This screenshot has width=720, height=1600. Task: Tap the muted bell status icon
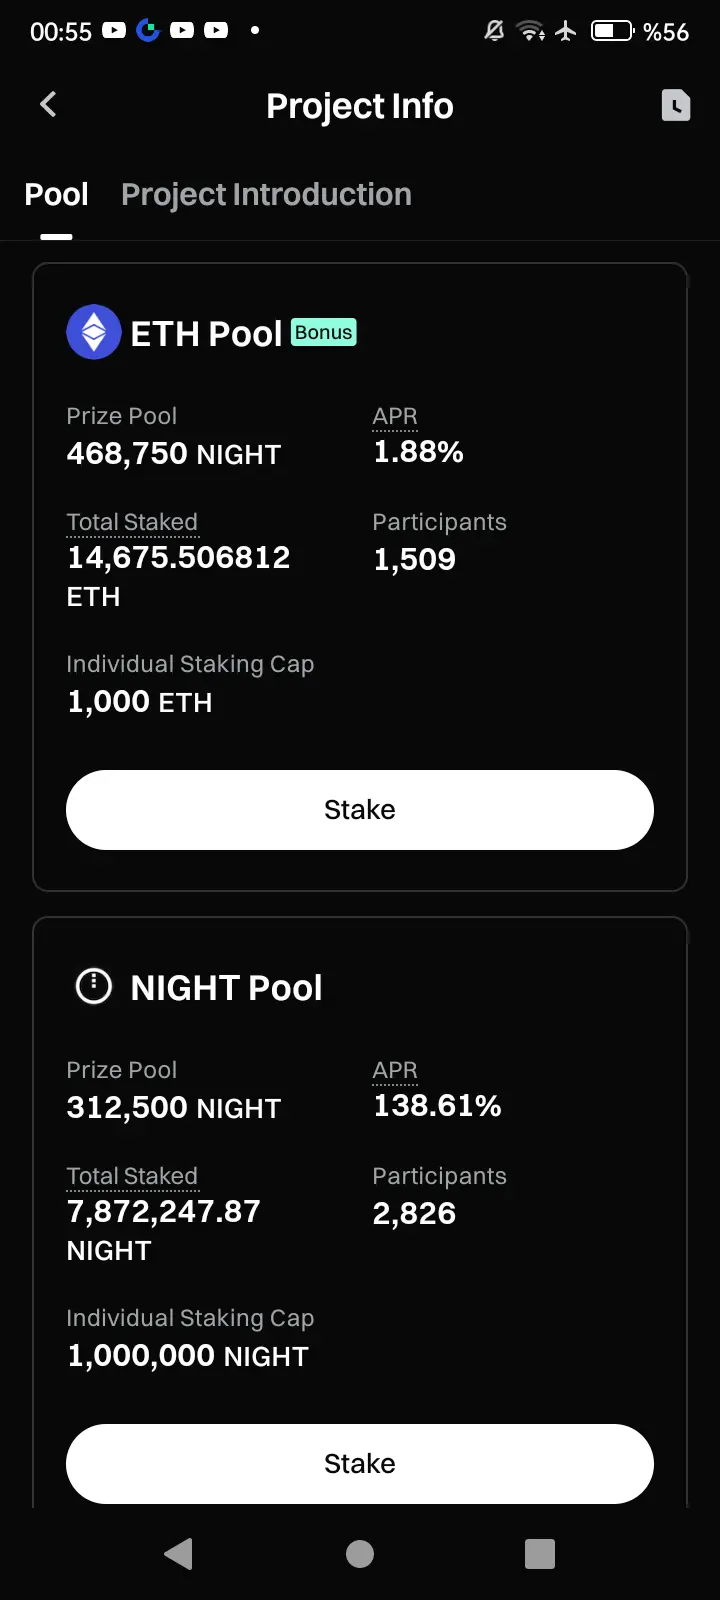pyautogui.click(x=494, y=31)
